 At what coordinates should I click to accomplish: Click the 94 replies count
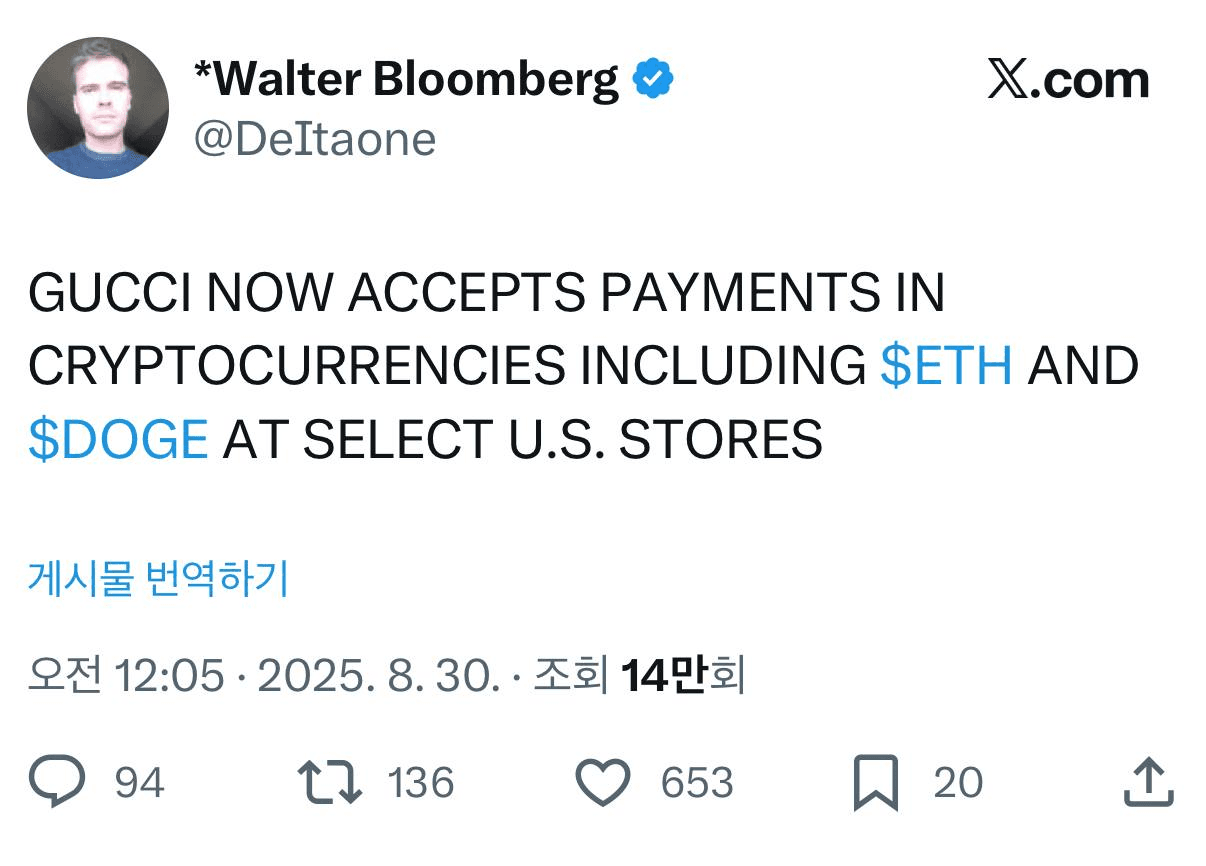(x=139, y=783)
